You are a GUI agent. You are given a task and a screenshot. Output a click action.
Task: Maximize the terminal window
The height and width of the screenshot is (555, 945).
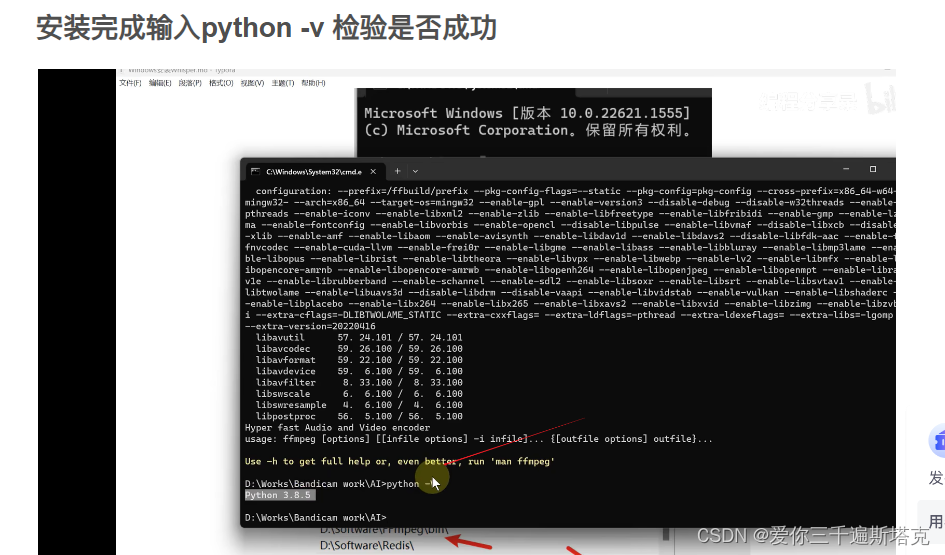[x=873, y=169]
